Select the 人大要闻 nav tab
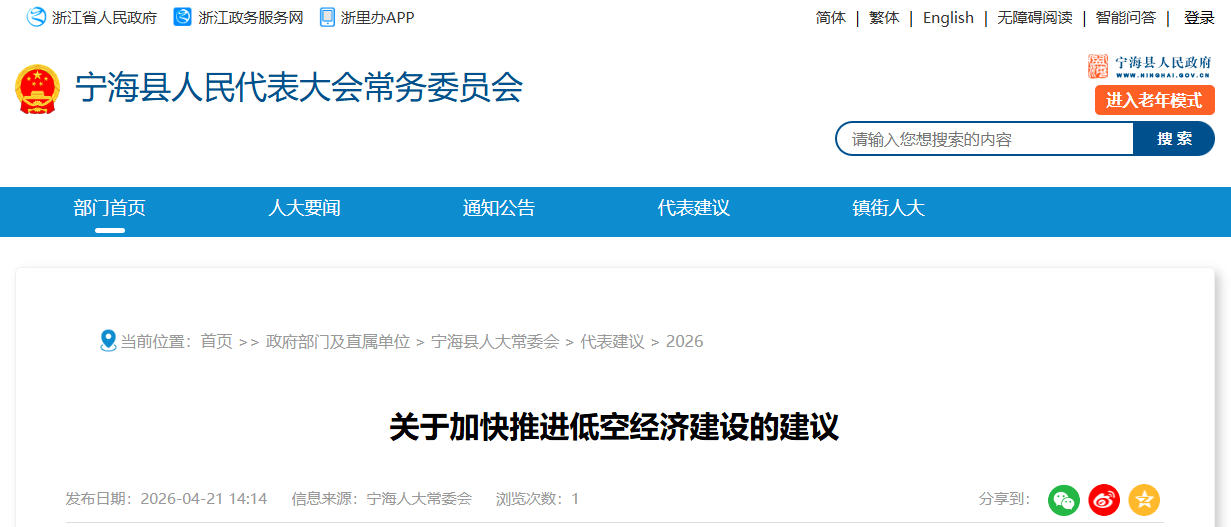The height and width of the screenshot is (527, 1231). point(305,208)
